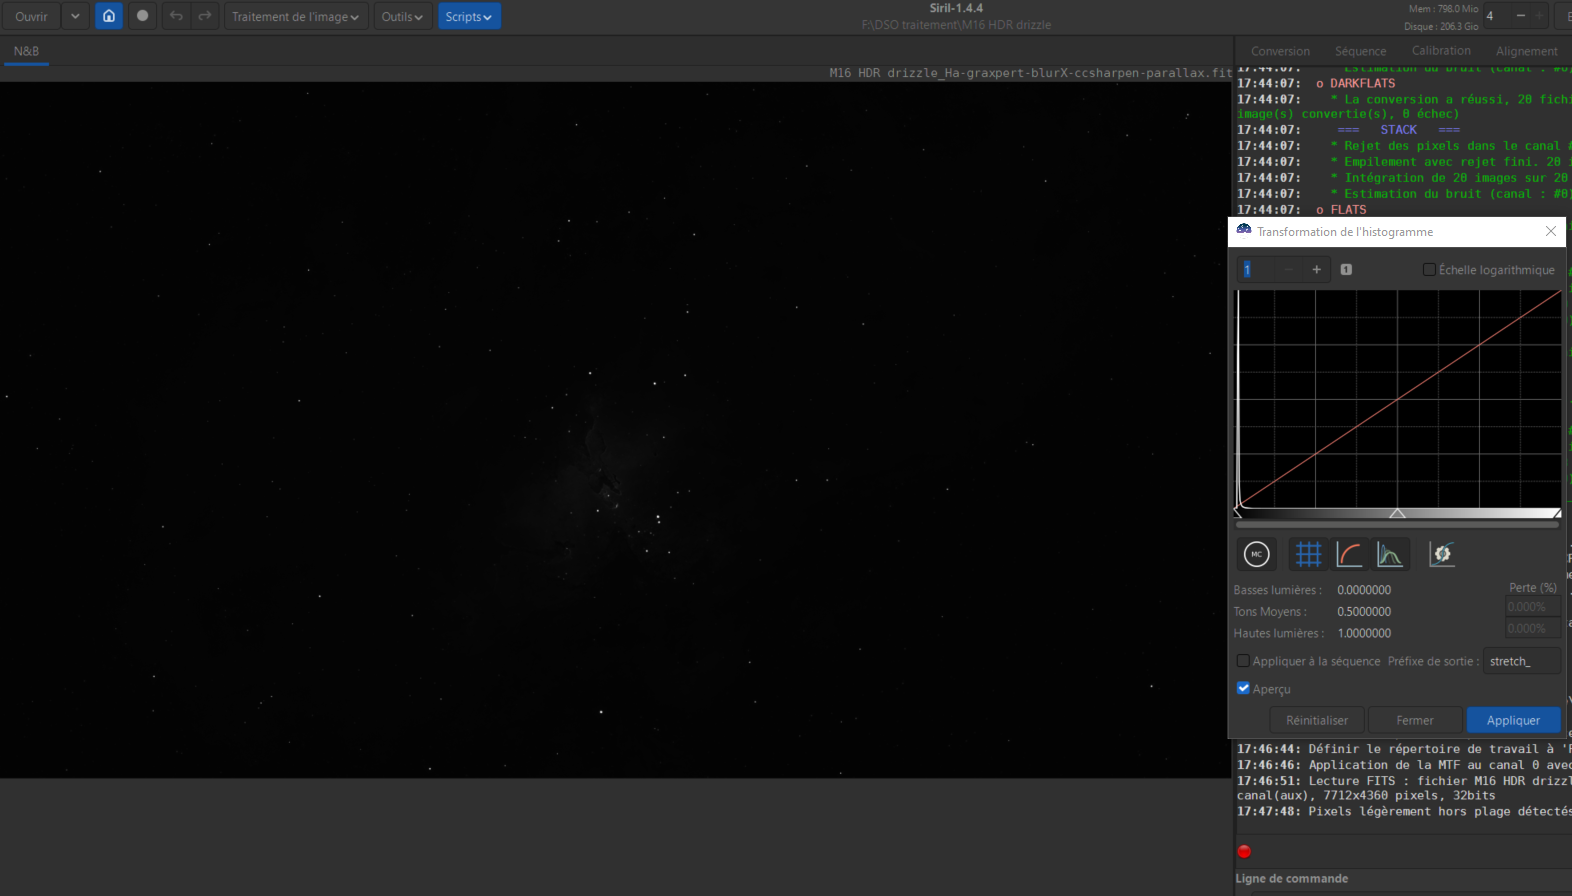Click the Basses lumières value 0.0000000
1572x896 pixels.
tap(1364, 590)
